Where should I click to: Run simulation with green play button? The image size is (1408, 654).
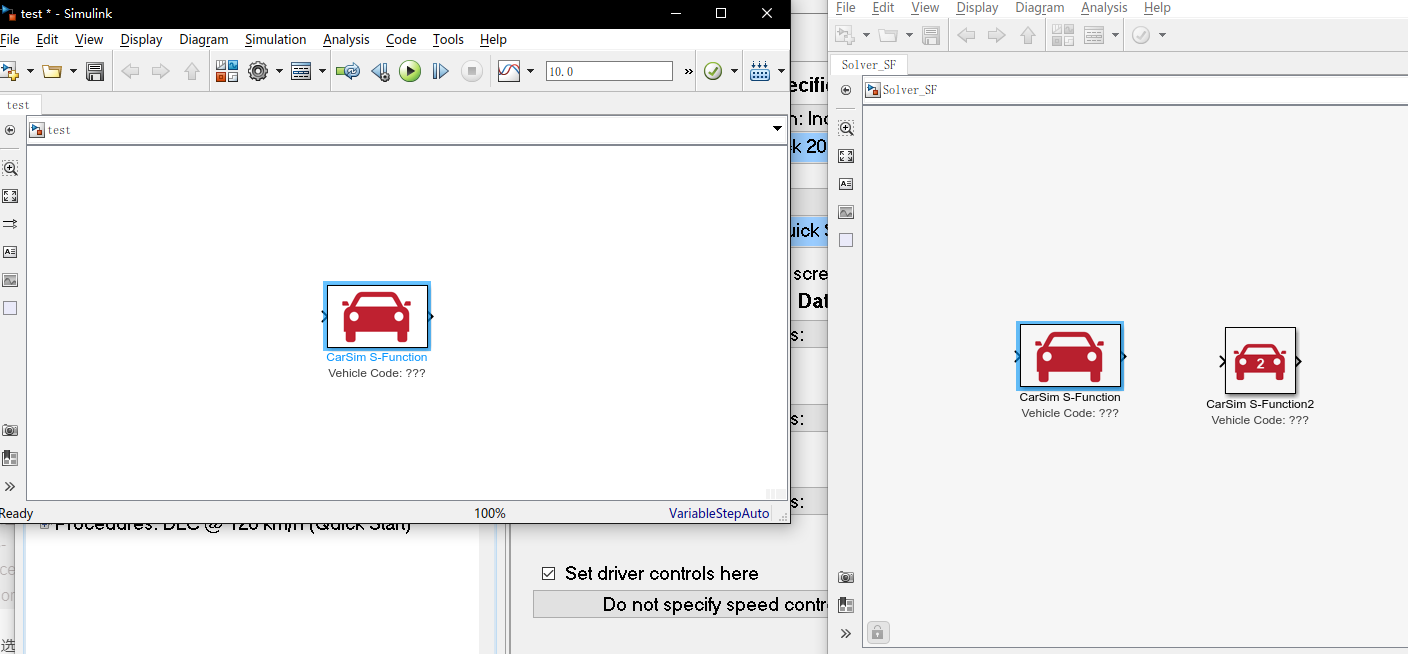[410, 71]
